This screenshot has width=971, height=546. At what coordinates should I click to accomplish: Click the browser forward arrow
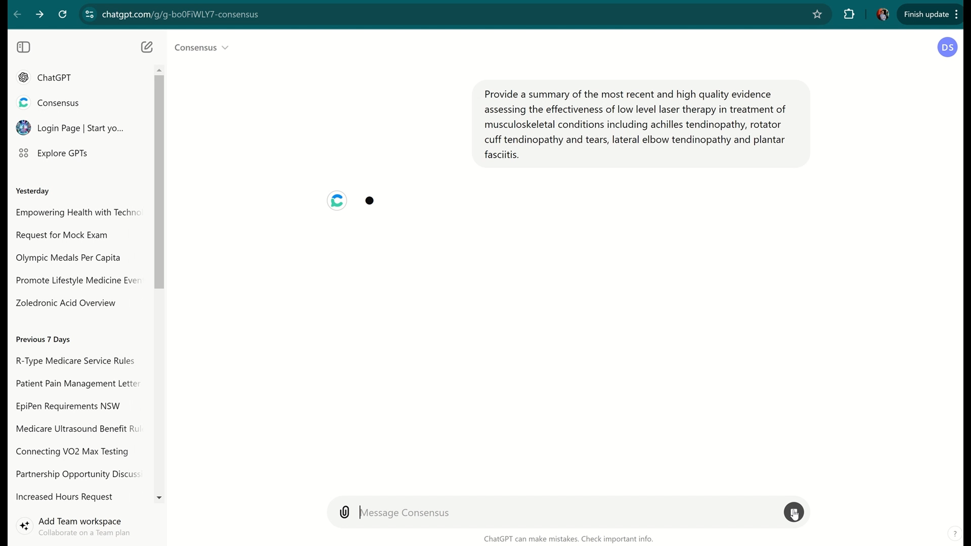(x=40, y=14)
